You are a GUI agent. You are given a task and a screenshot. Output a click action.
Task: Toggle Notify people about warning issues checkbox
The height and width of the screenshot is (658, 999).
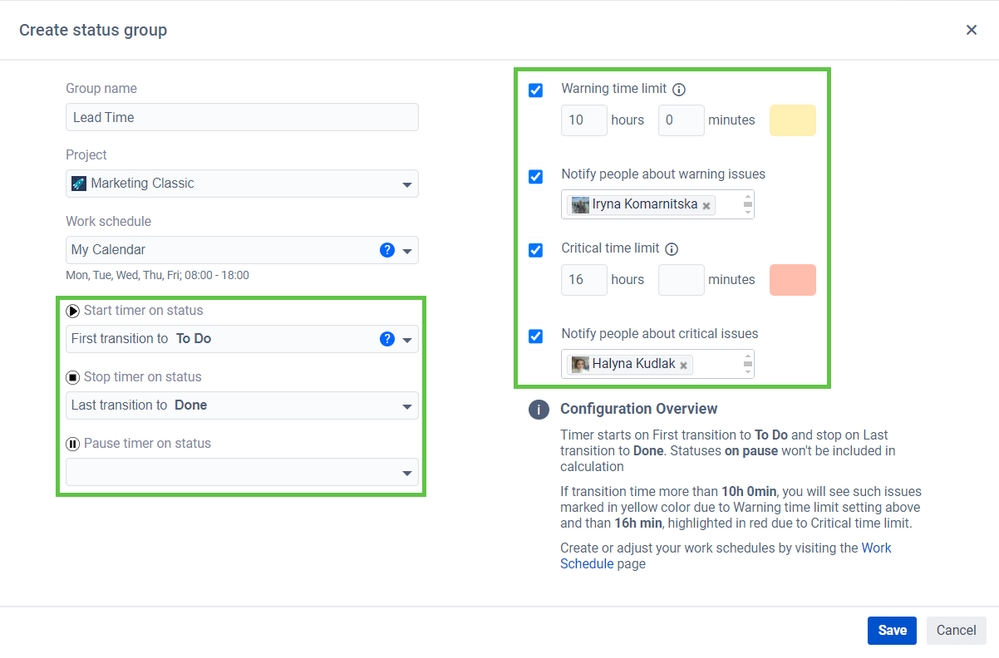pos(536,176)
